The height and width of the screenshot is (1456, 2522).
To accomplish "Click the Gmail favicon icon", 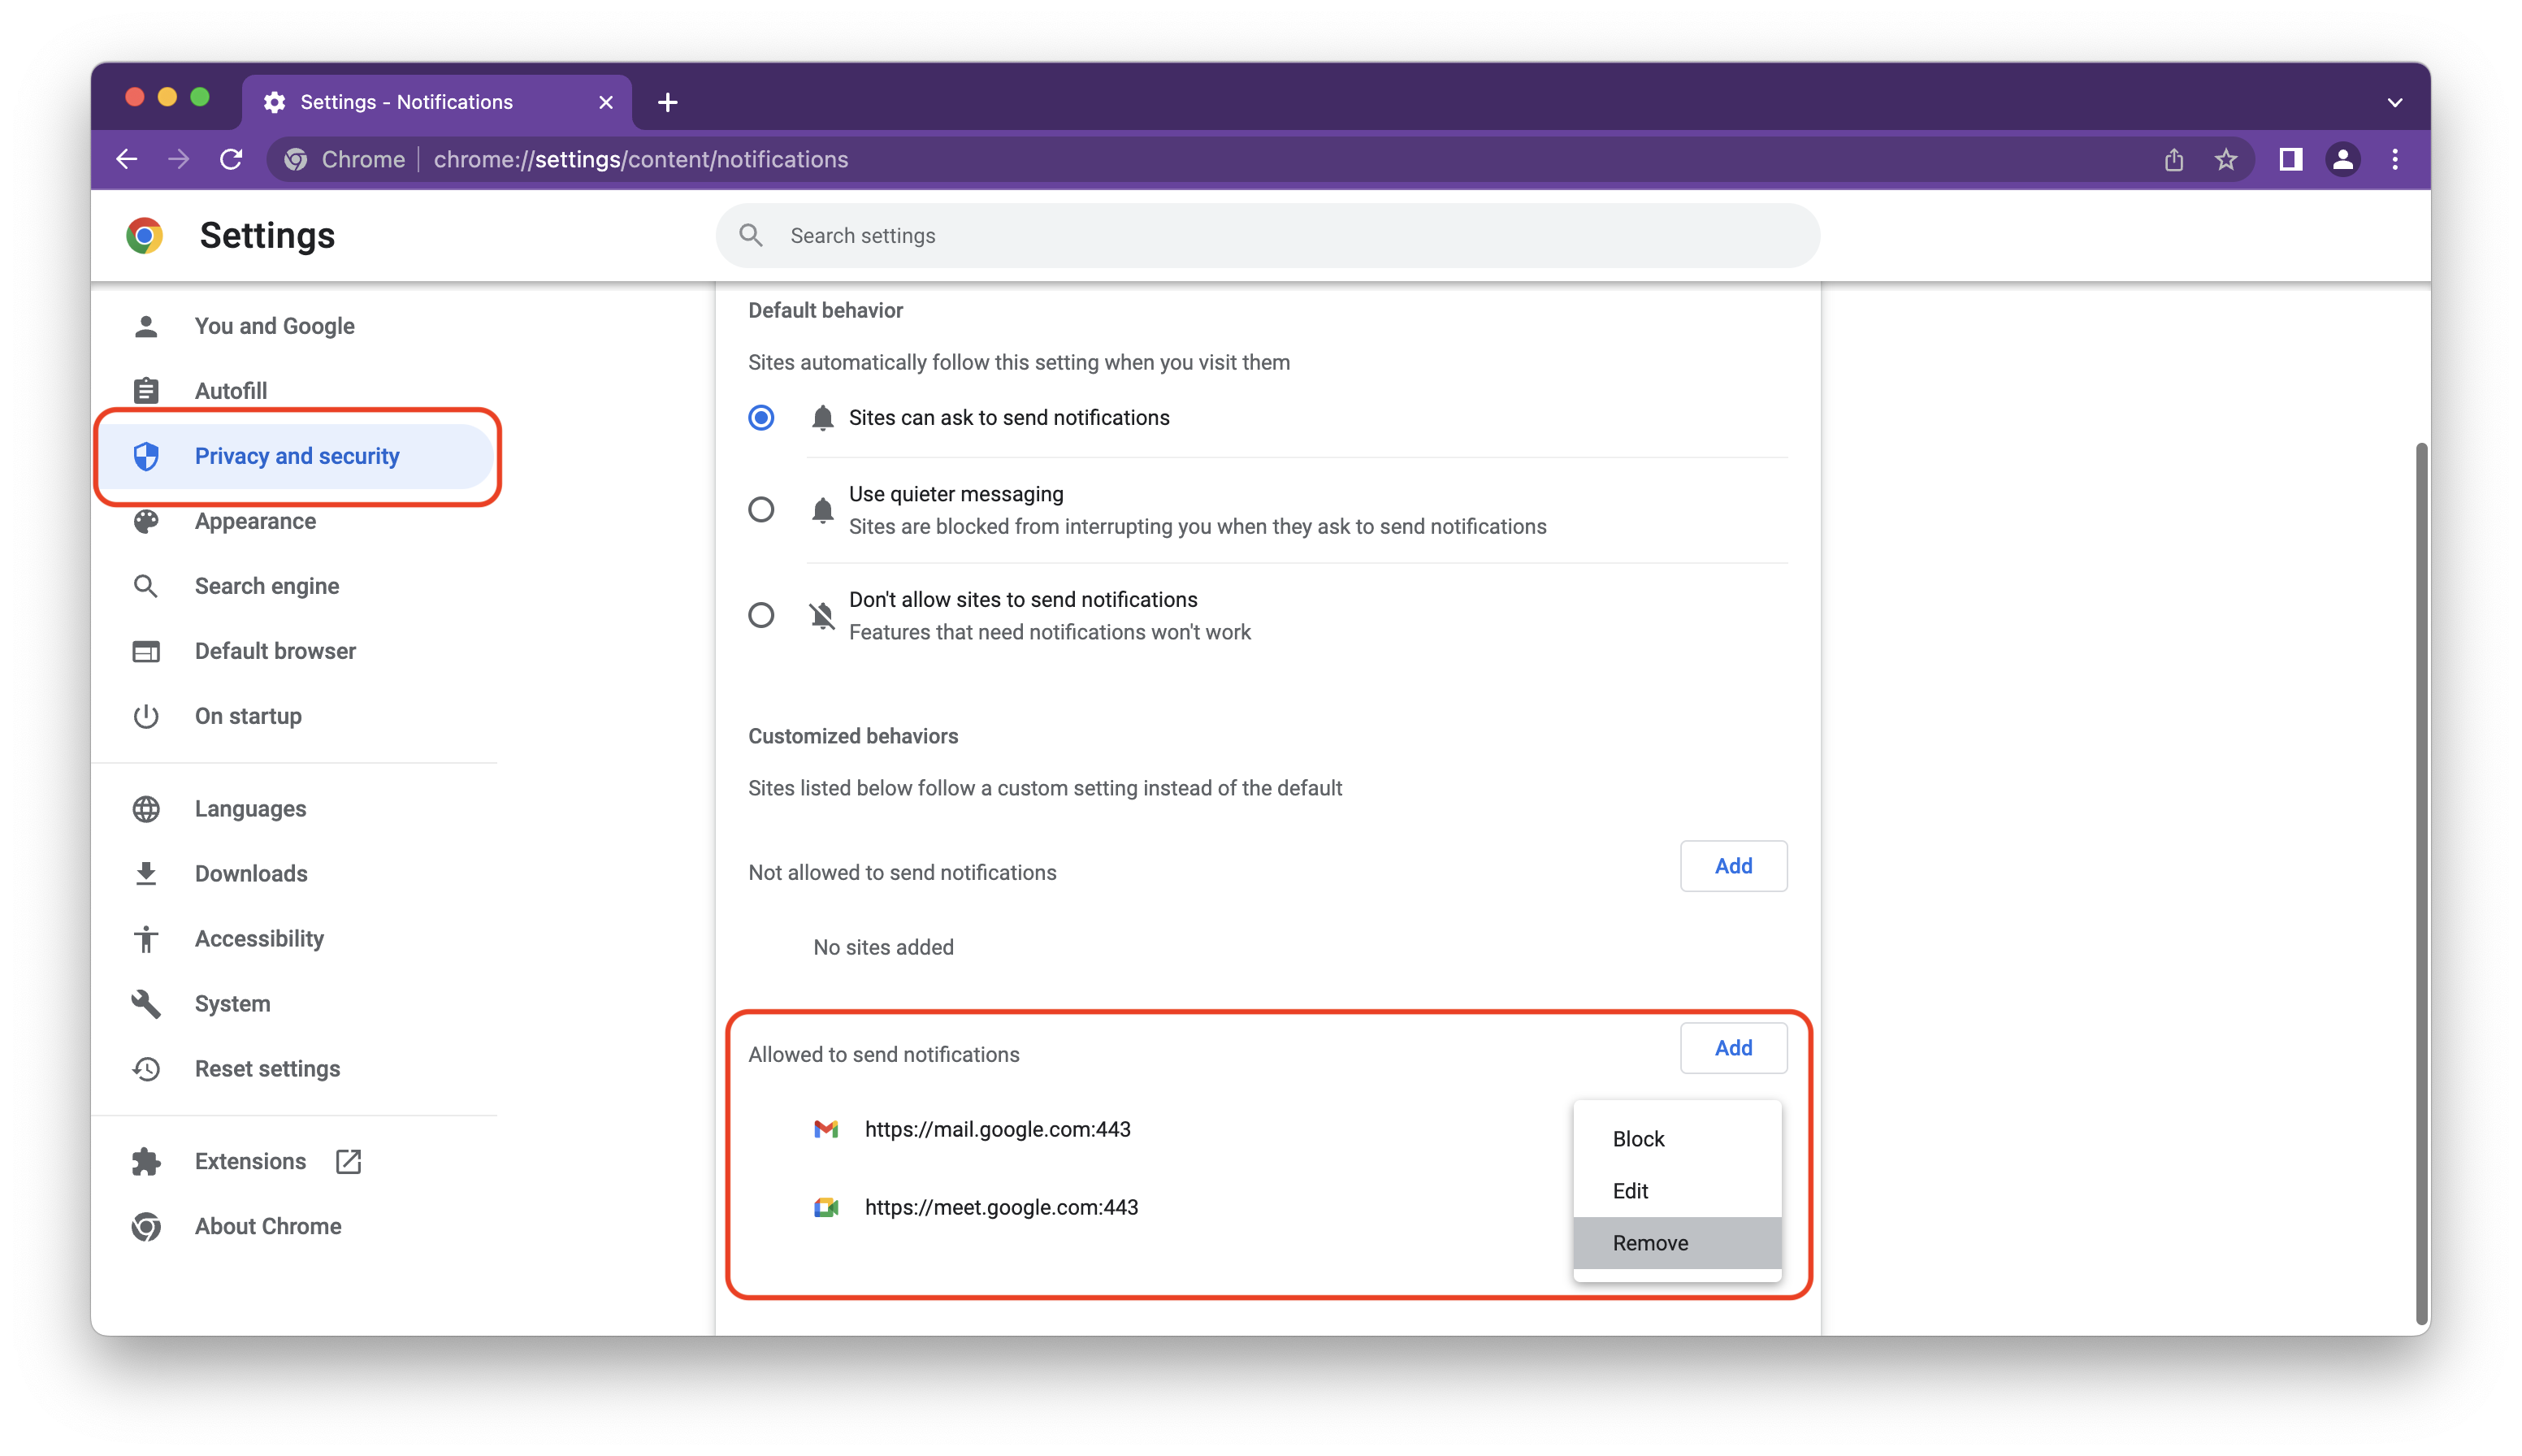I will coord(826,1129).
